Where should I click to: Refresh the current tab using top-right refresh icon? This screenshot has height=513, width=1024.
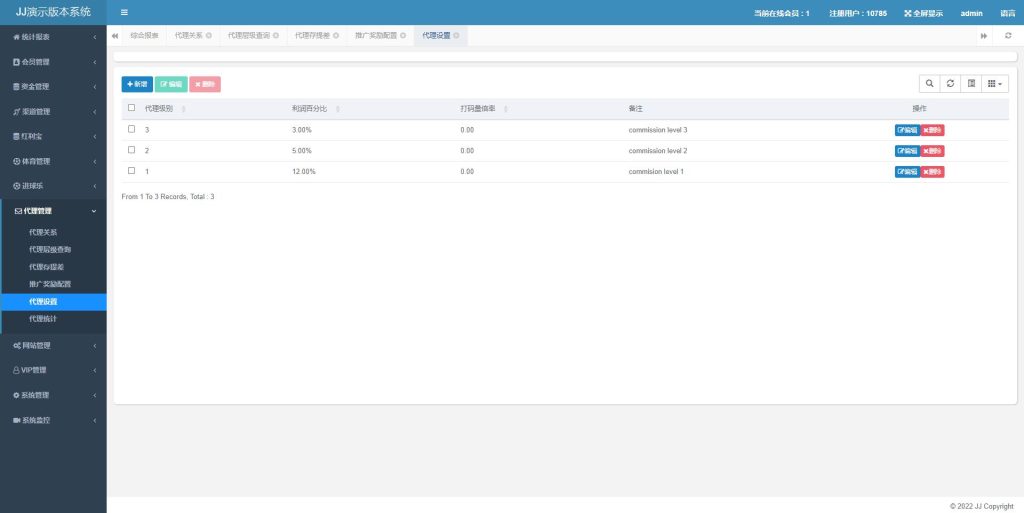1008,36
